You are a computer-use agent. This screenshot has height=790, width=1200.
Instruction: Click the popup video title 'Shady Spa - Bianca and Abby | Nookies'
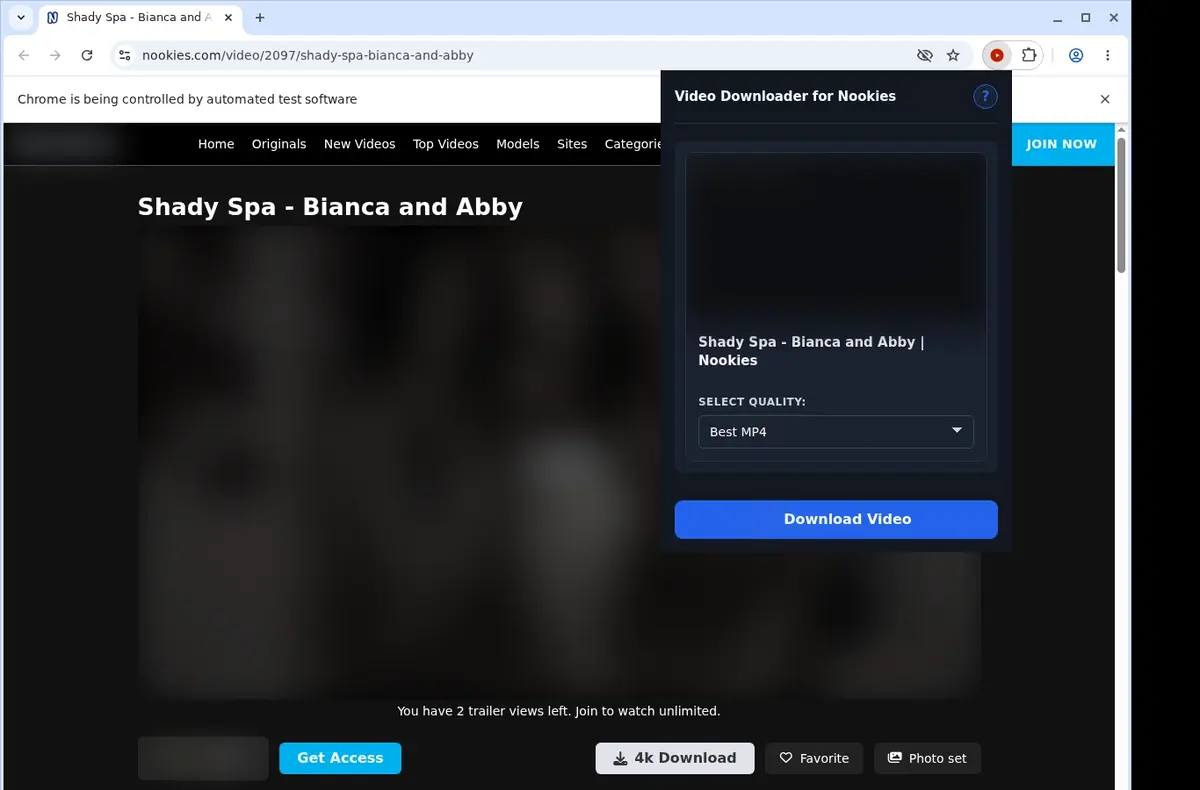tap(811, 351)
